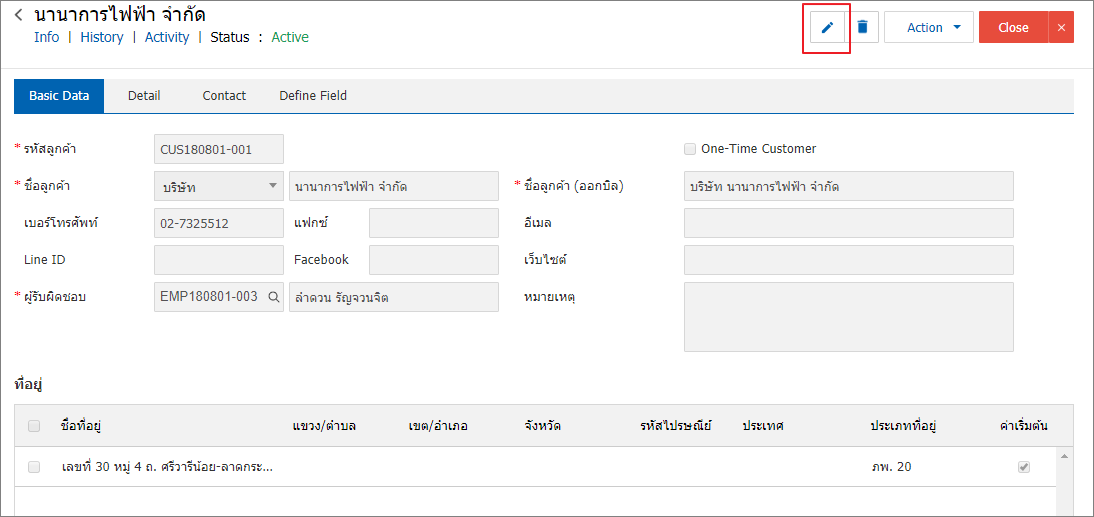Click the trash delete icon

point(862,27)
